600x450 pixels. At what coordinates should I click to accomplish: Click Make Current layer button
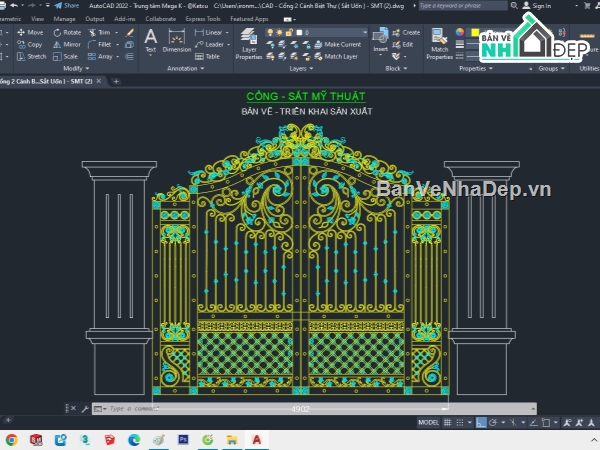[338, 44]
